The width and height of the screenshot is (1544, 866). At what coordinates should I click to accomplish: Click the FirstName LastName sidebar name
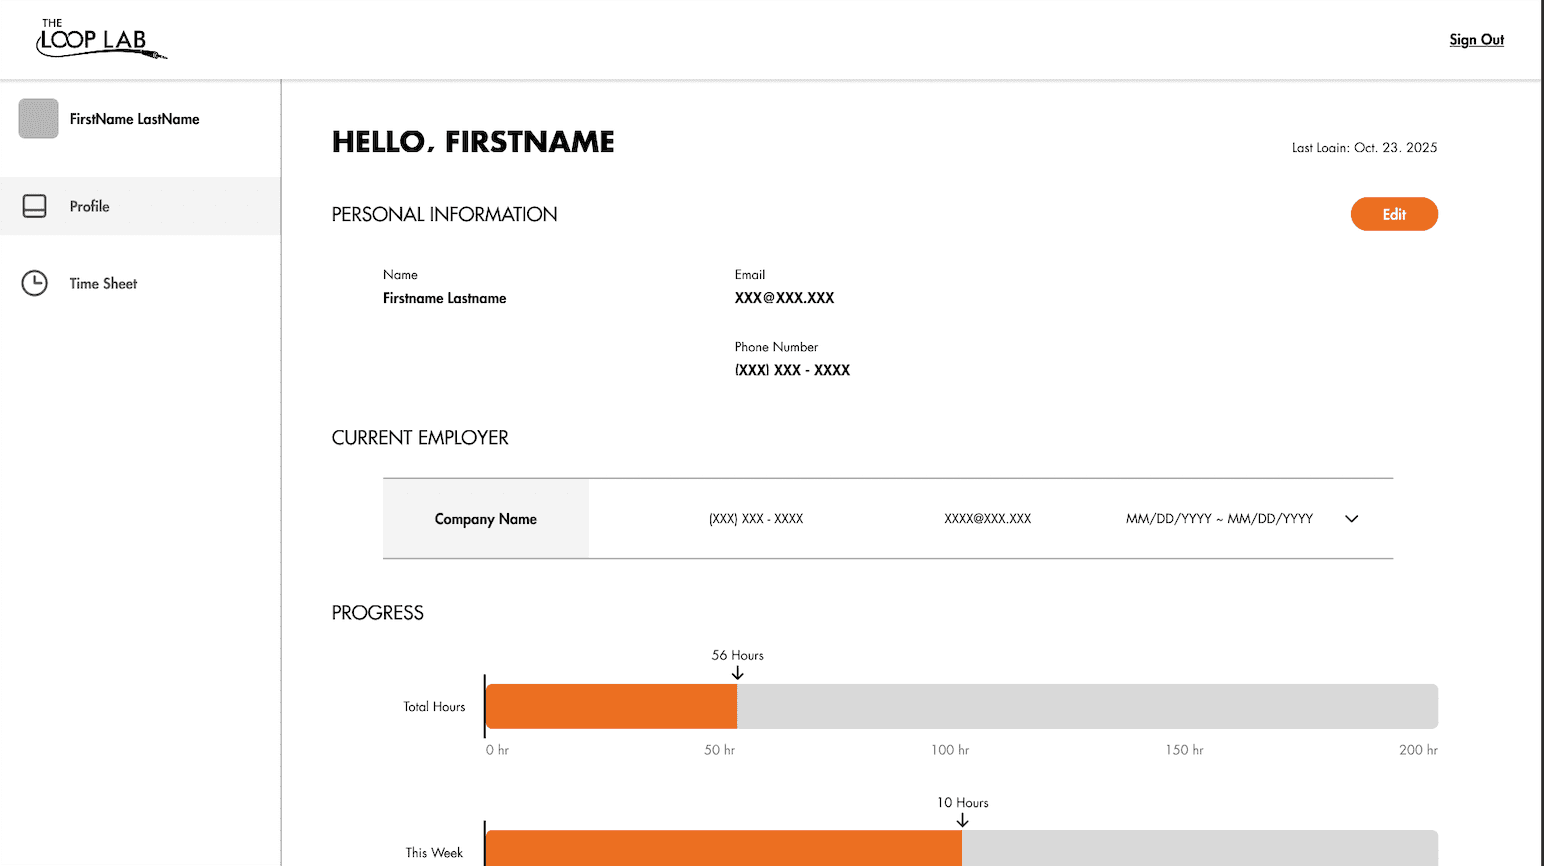tap(134, 119)
